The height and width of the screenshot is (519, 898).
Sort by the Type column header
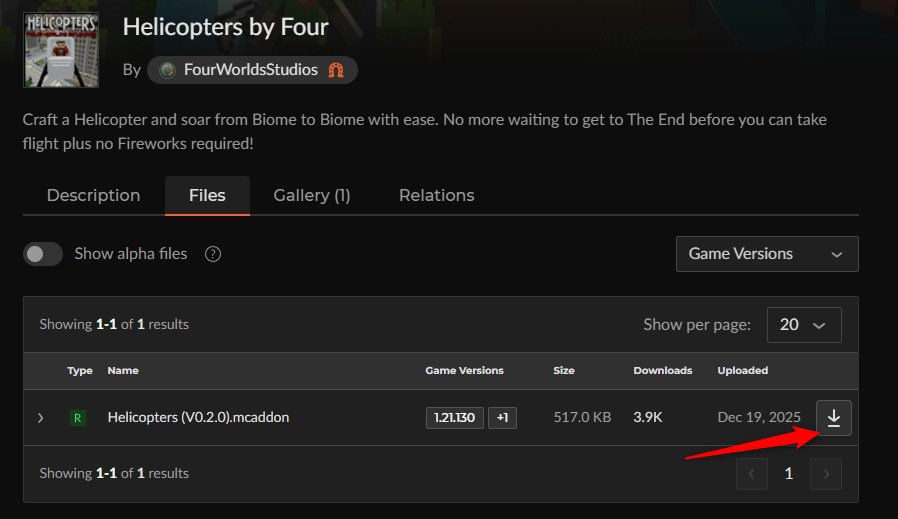pyautogui.click(x=80, y=371)
